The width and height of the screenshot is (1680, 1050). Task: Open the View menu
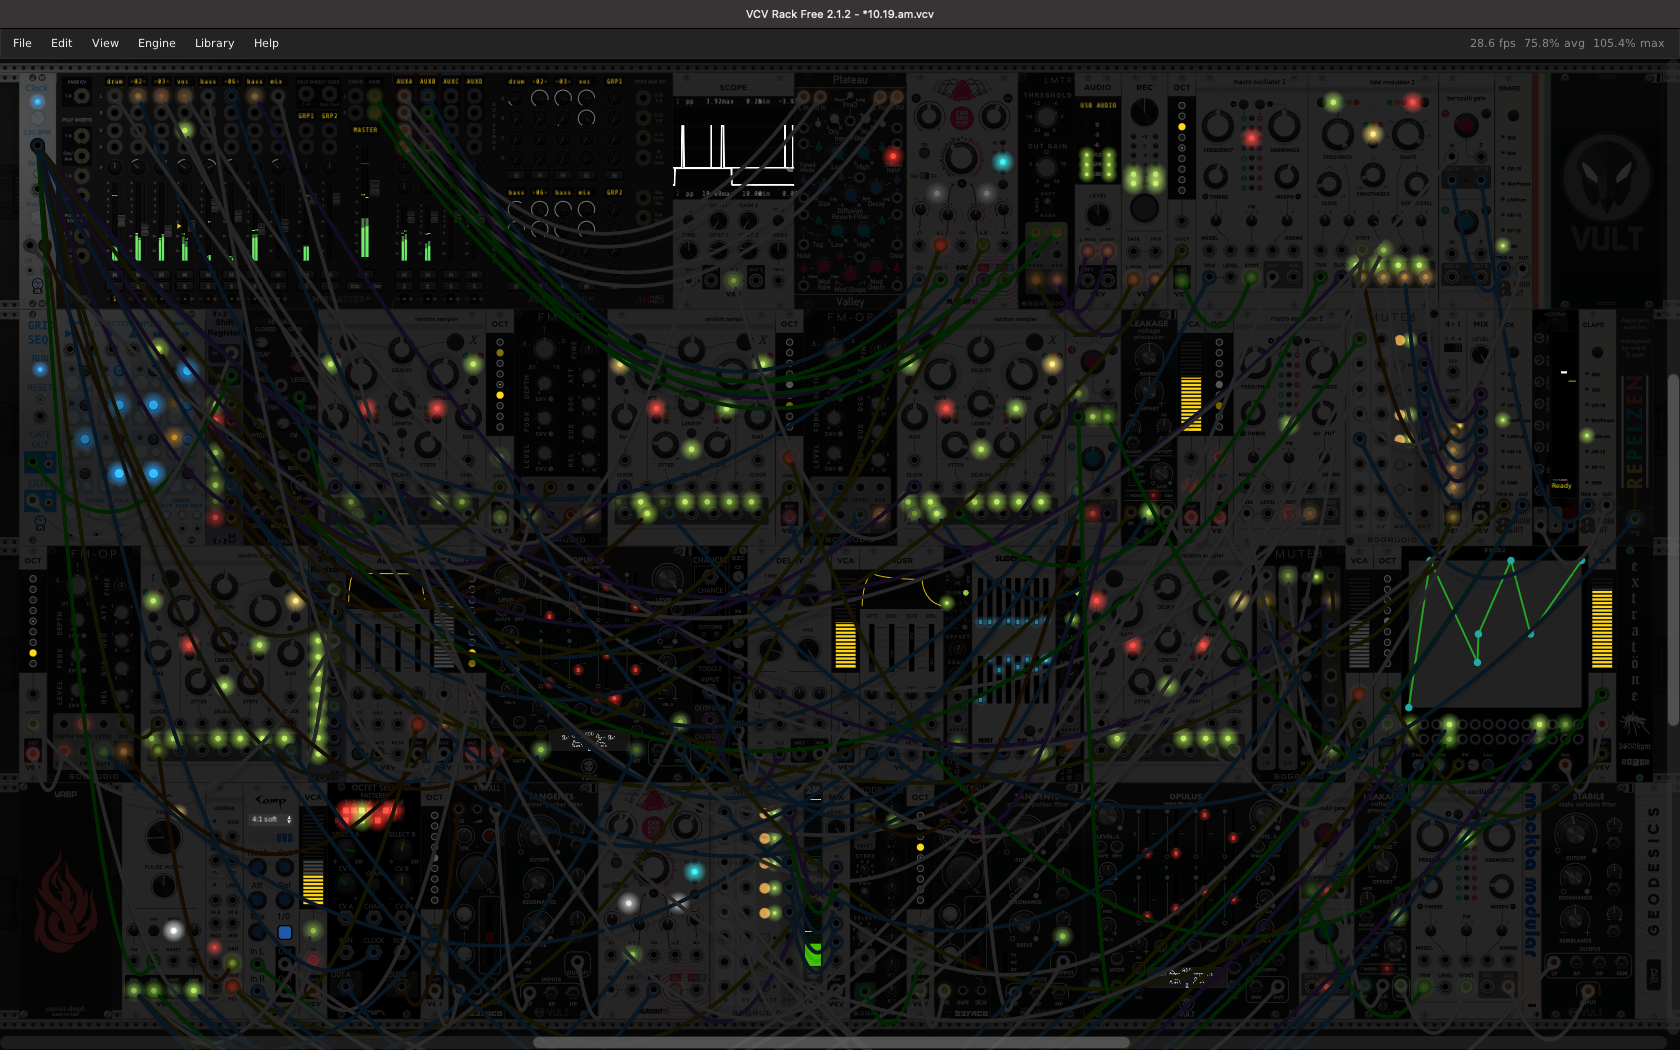pos(105,43)
